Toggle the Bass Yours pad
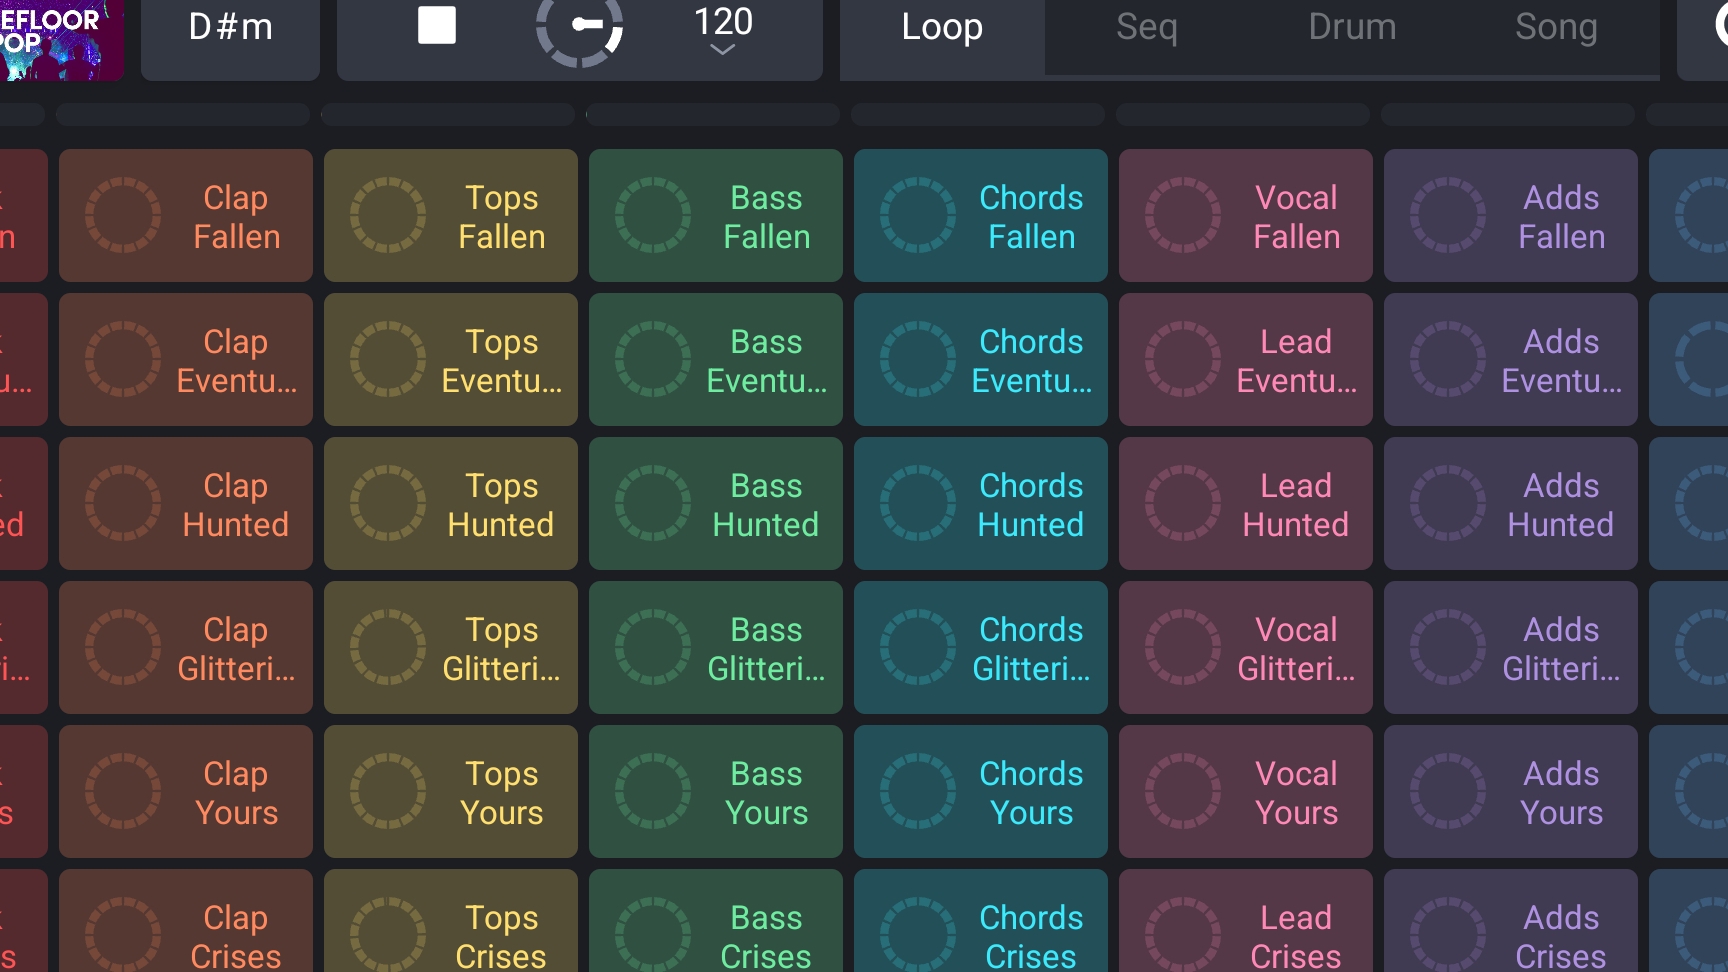Screen dimensions: 1728x972 [766, 792]
